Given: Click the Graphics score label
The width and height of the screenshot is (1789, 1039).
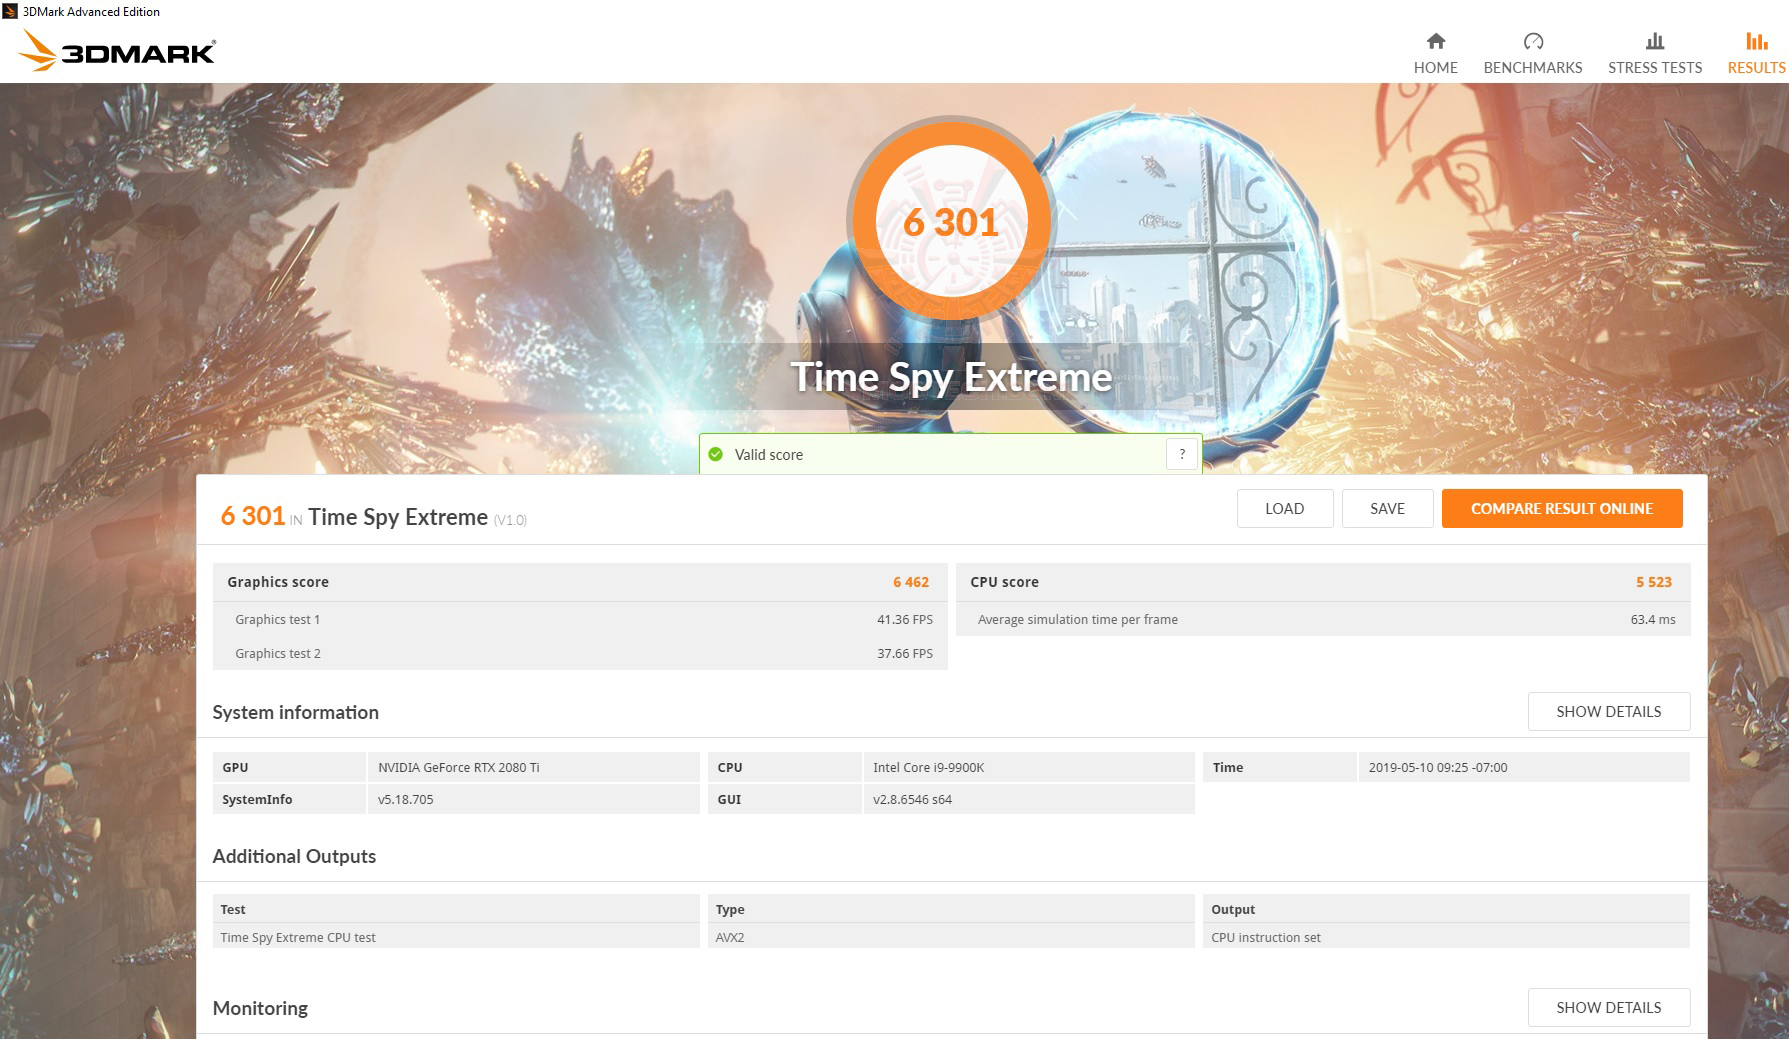Looking at the screenshot, I should coord(278,582).
